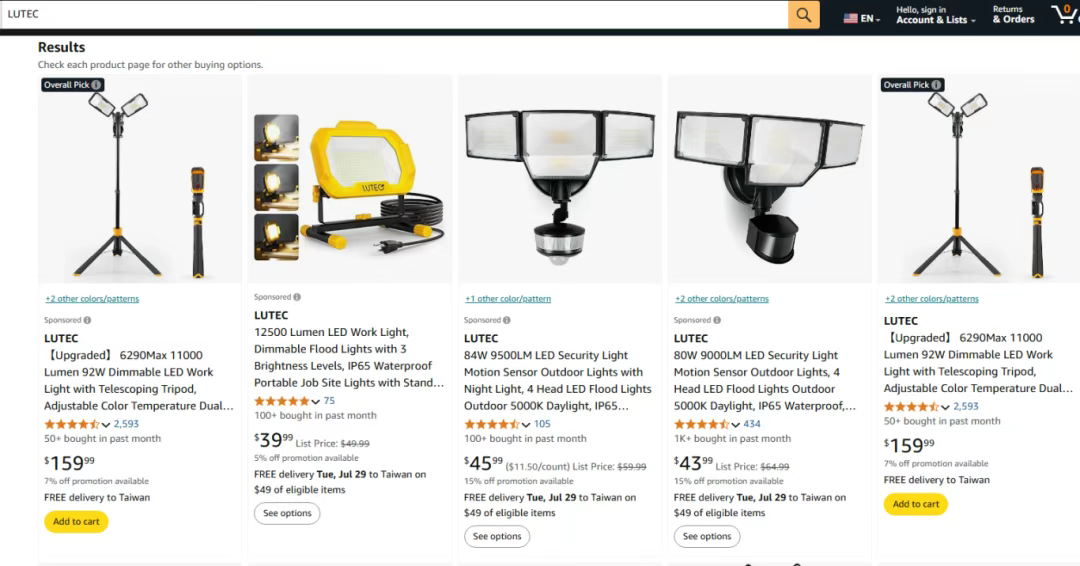Click star rating of 12500 Lumen work light
The height and width of the screenshot is (566, 1080).
pyautogui.click(x=282, y=401)
